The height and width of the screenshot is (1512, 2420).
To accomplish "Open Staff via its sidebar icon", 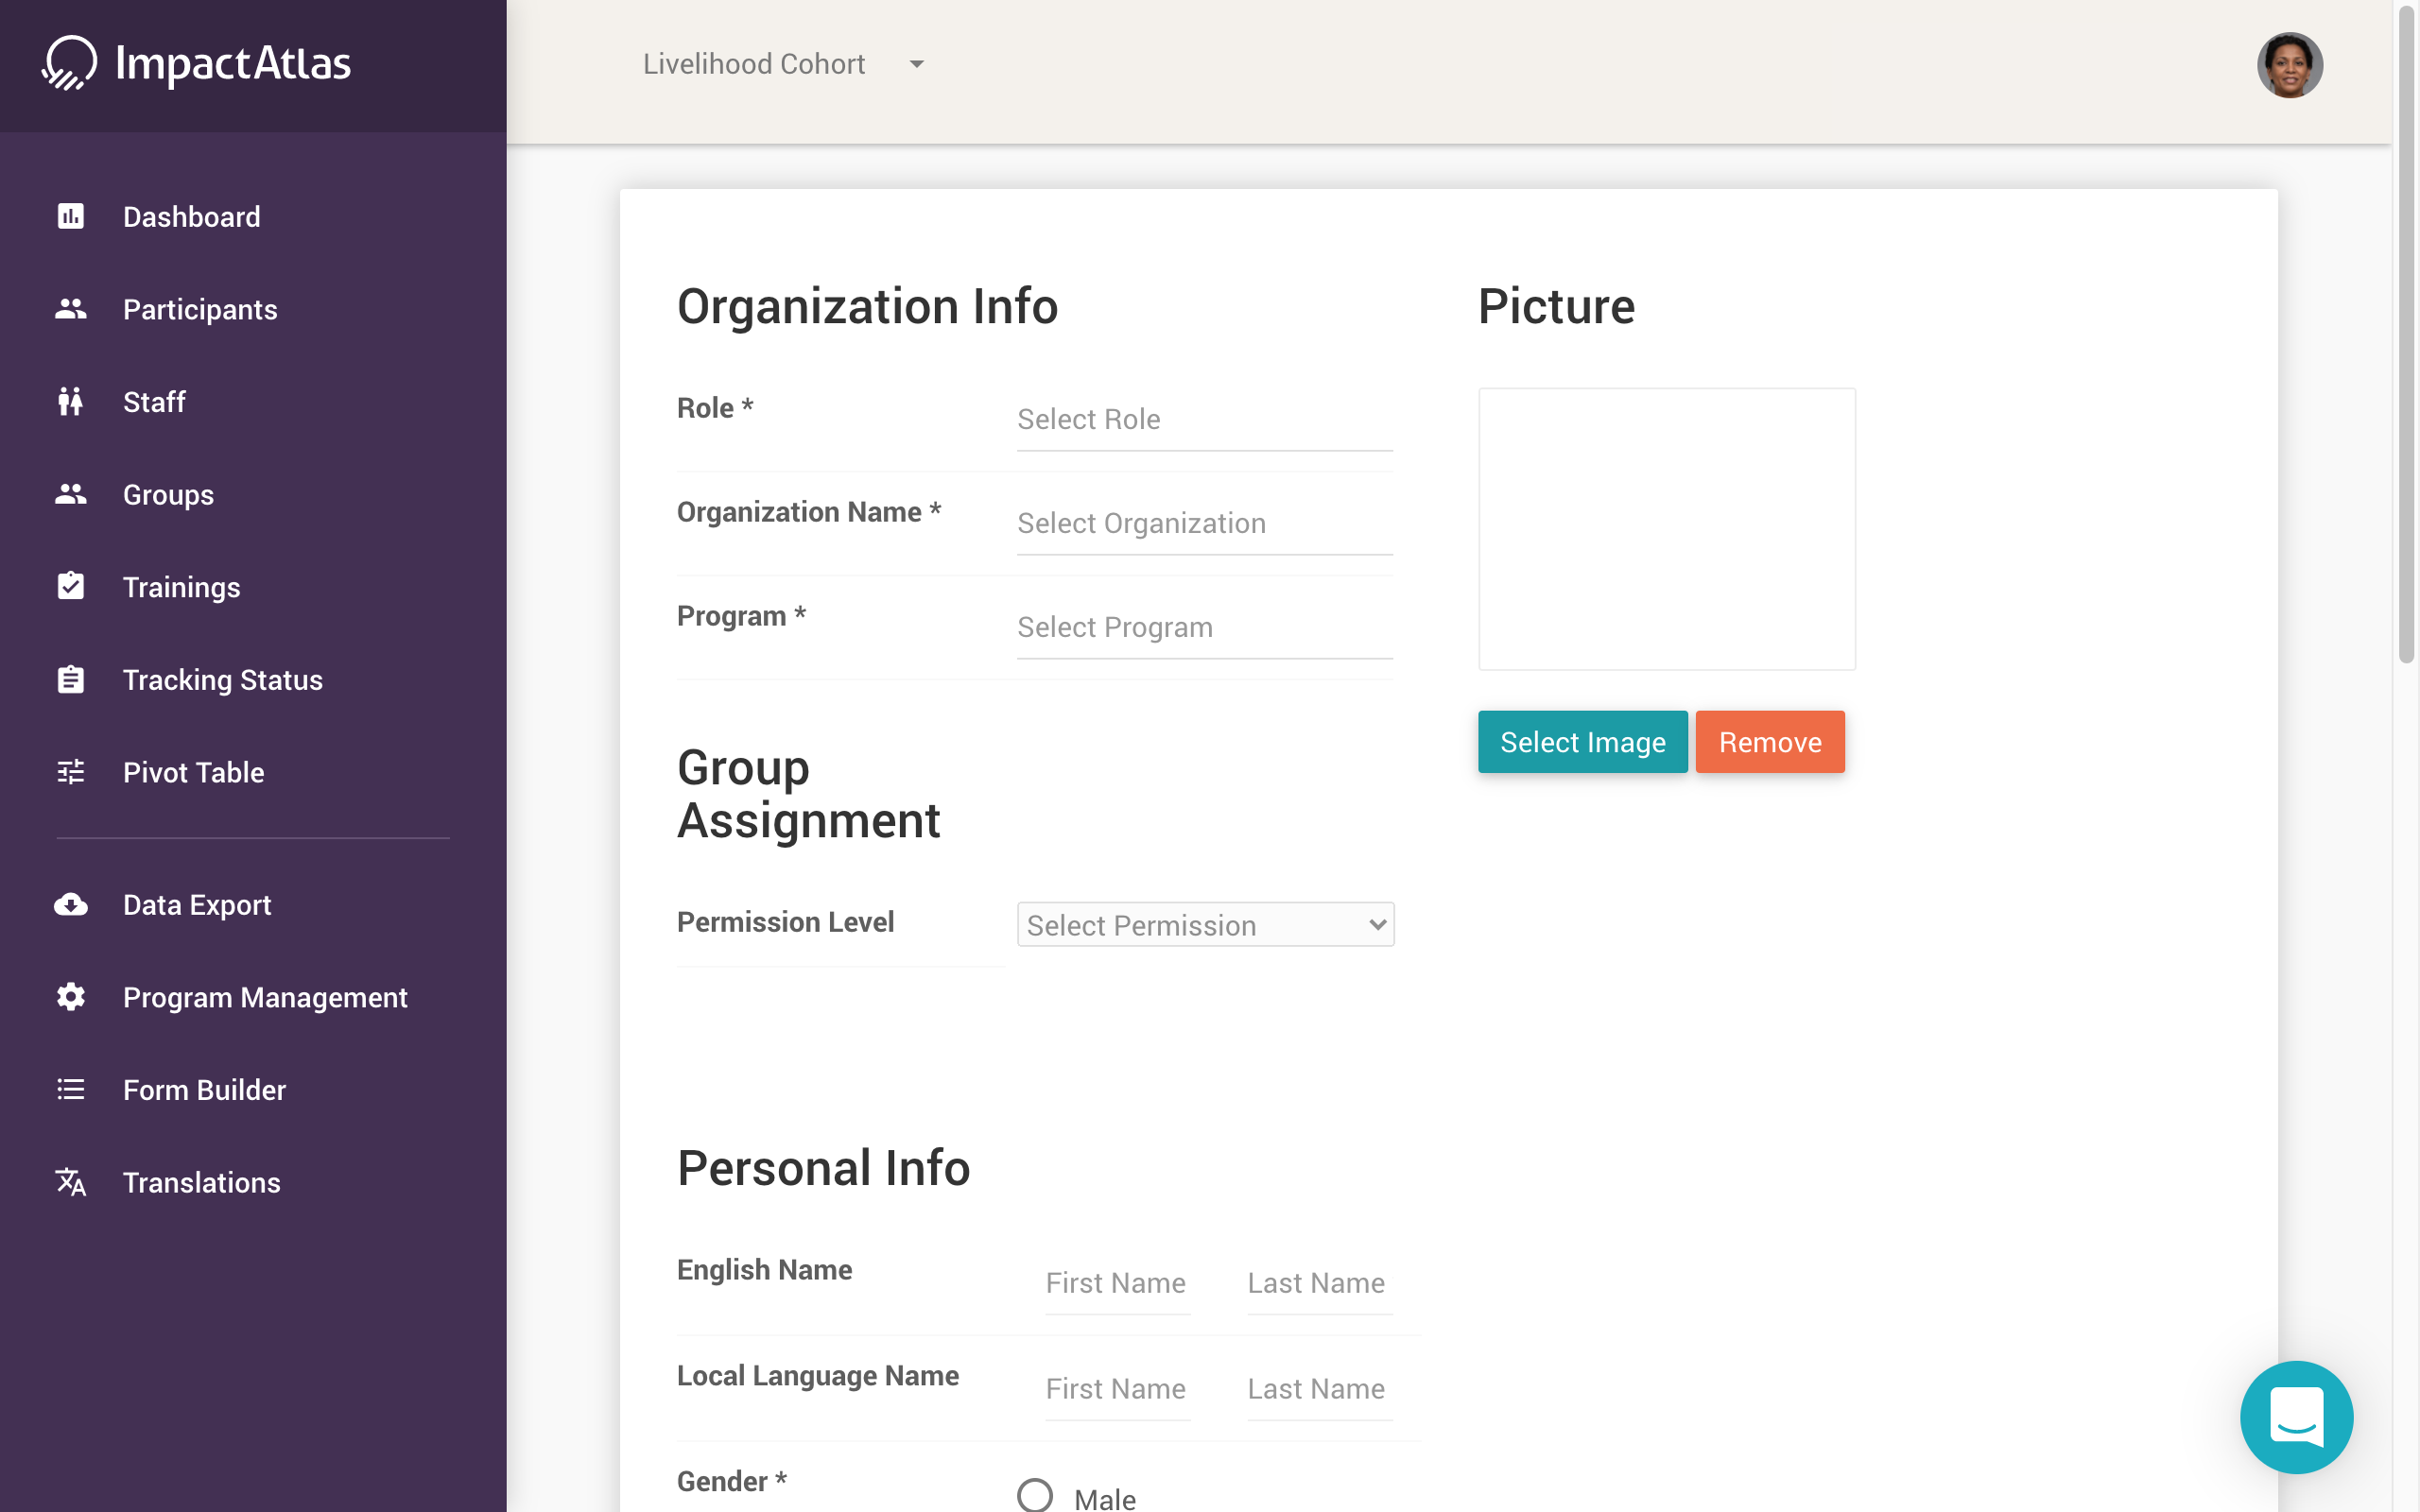I will (x=70, y=401).
